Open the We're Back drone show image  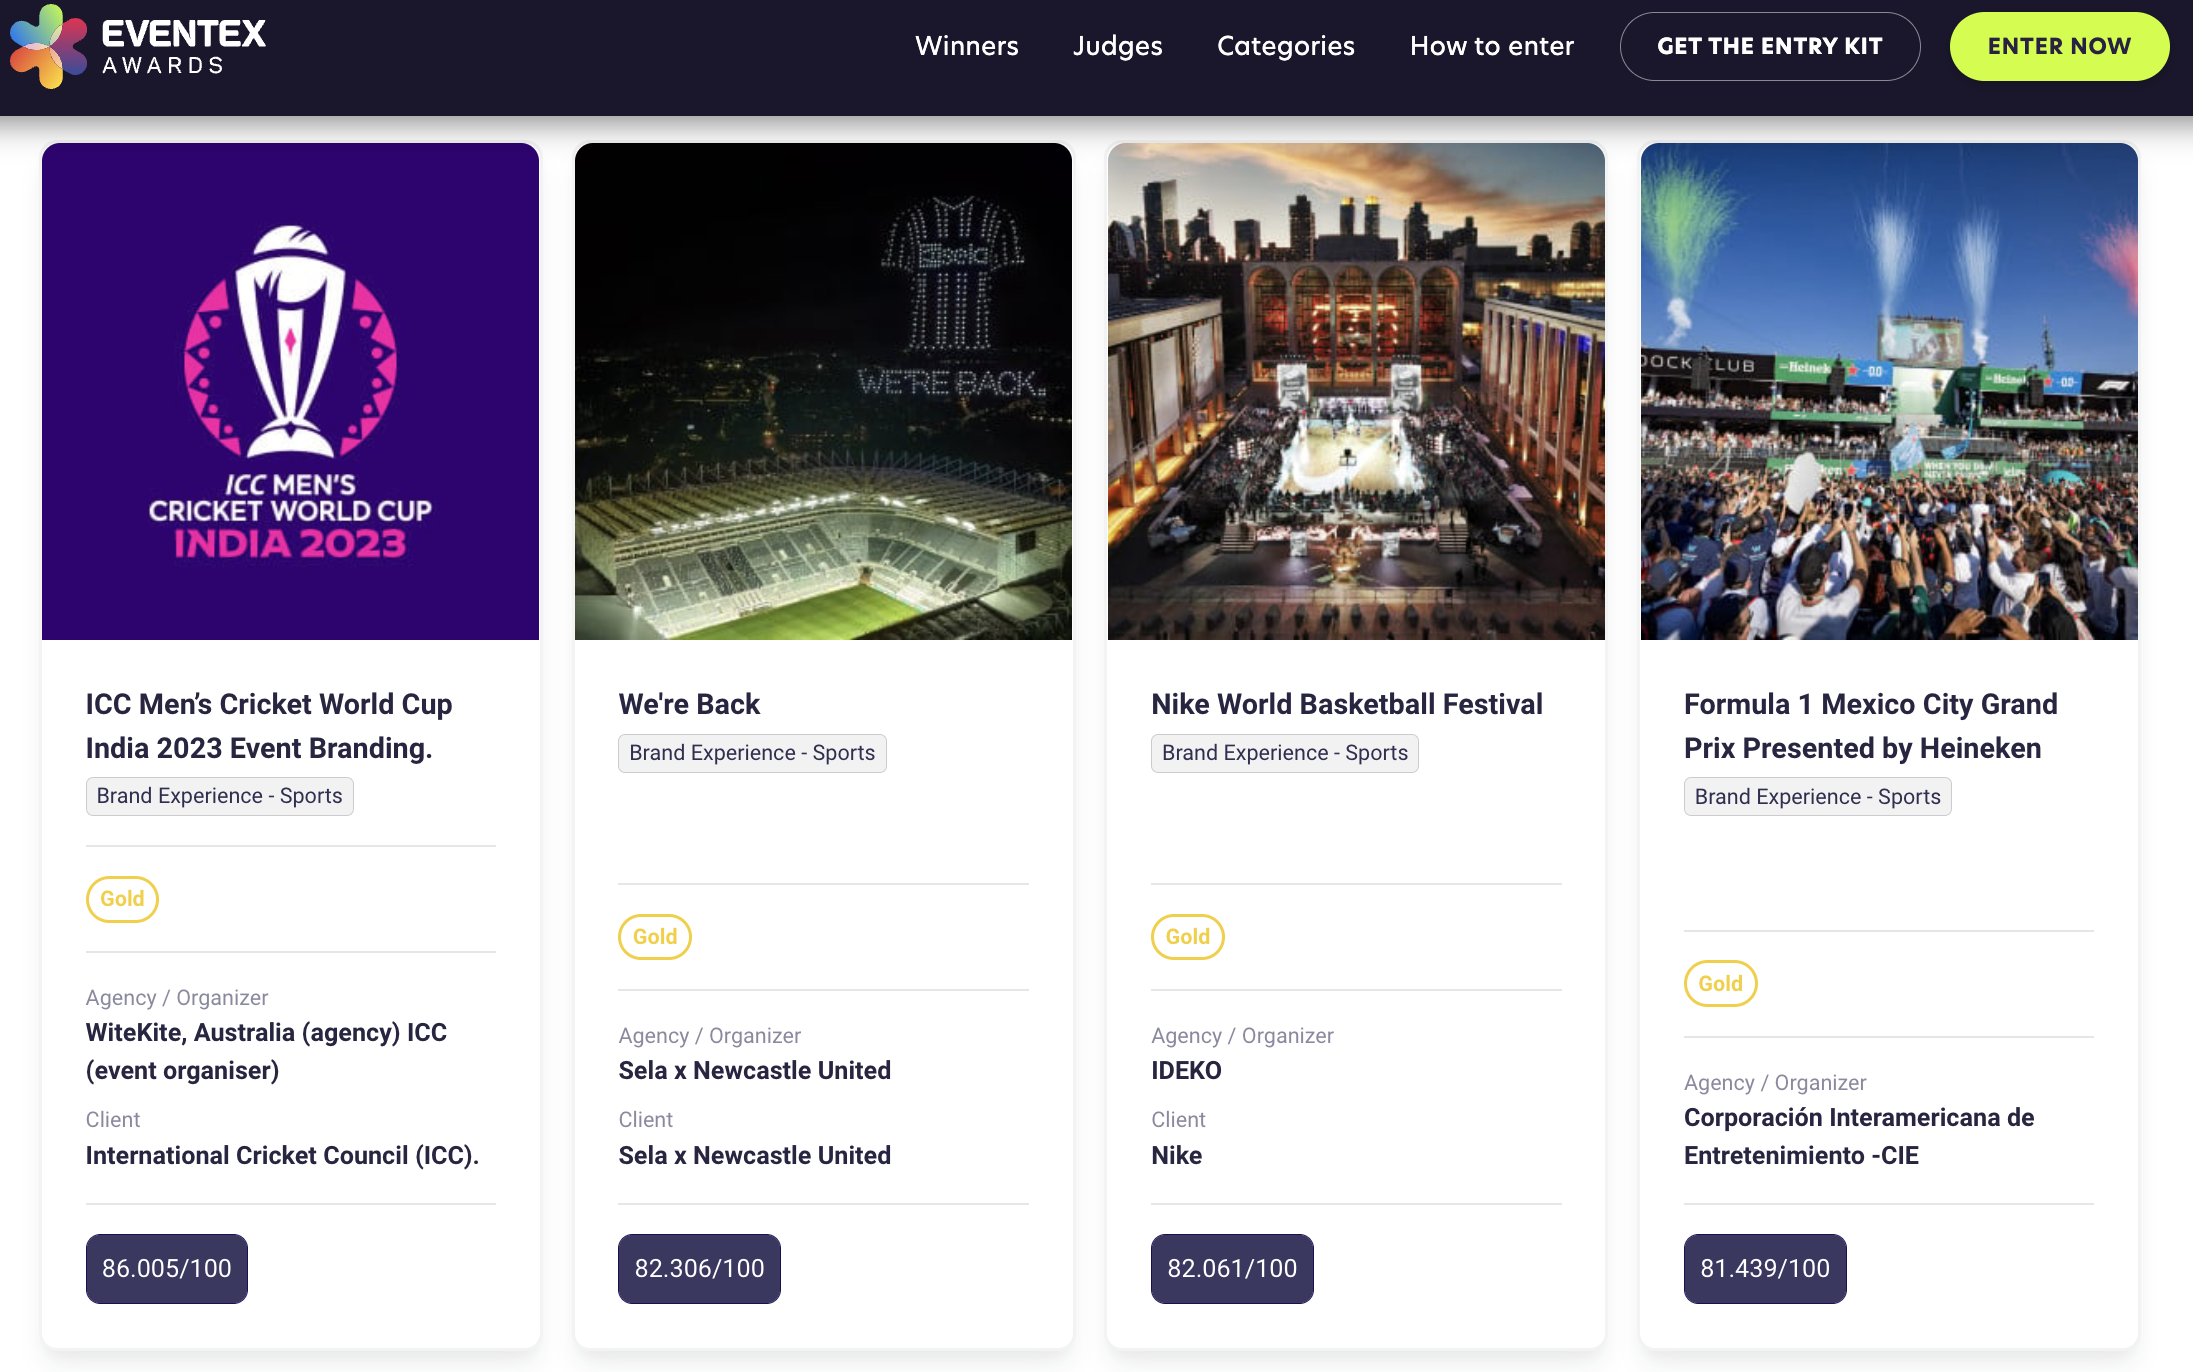(x=823, y=391)
